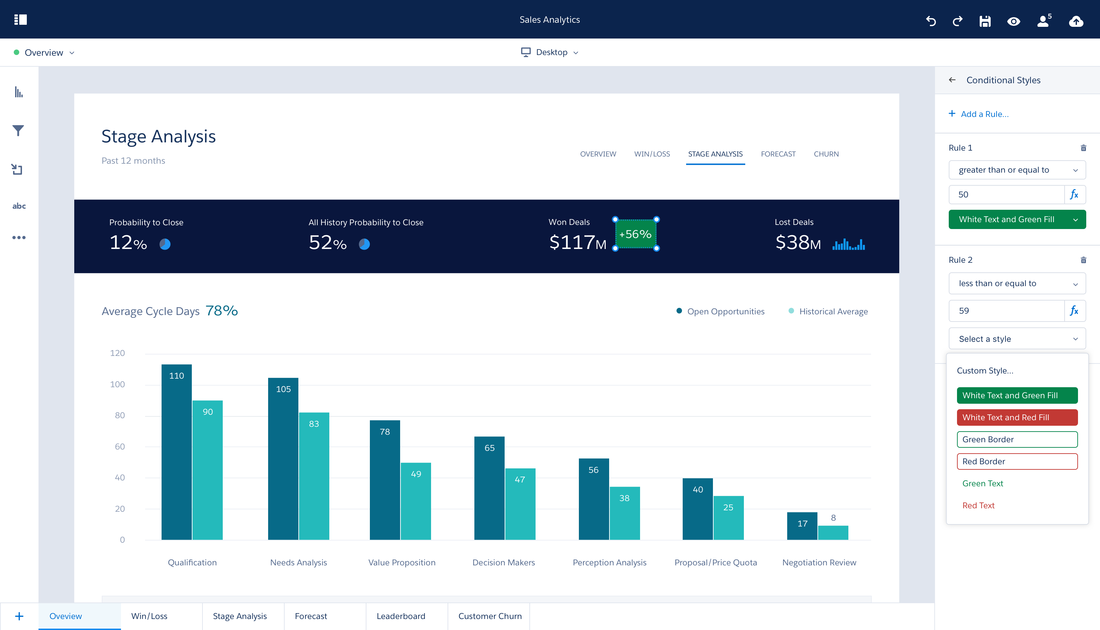Click Needs Analysis bar labeled 83

pyautogui.click(x=314, y=476)
